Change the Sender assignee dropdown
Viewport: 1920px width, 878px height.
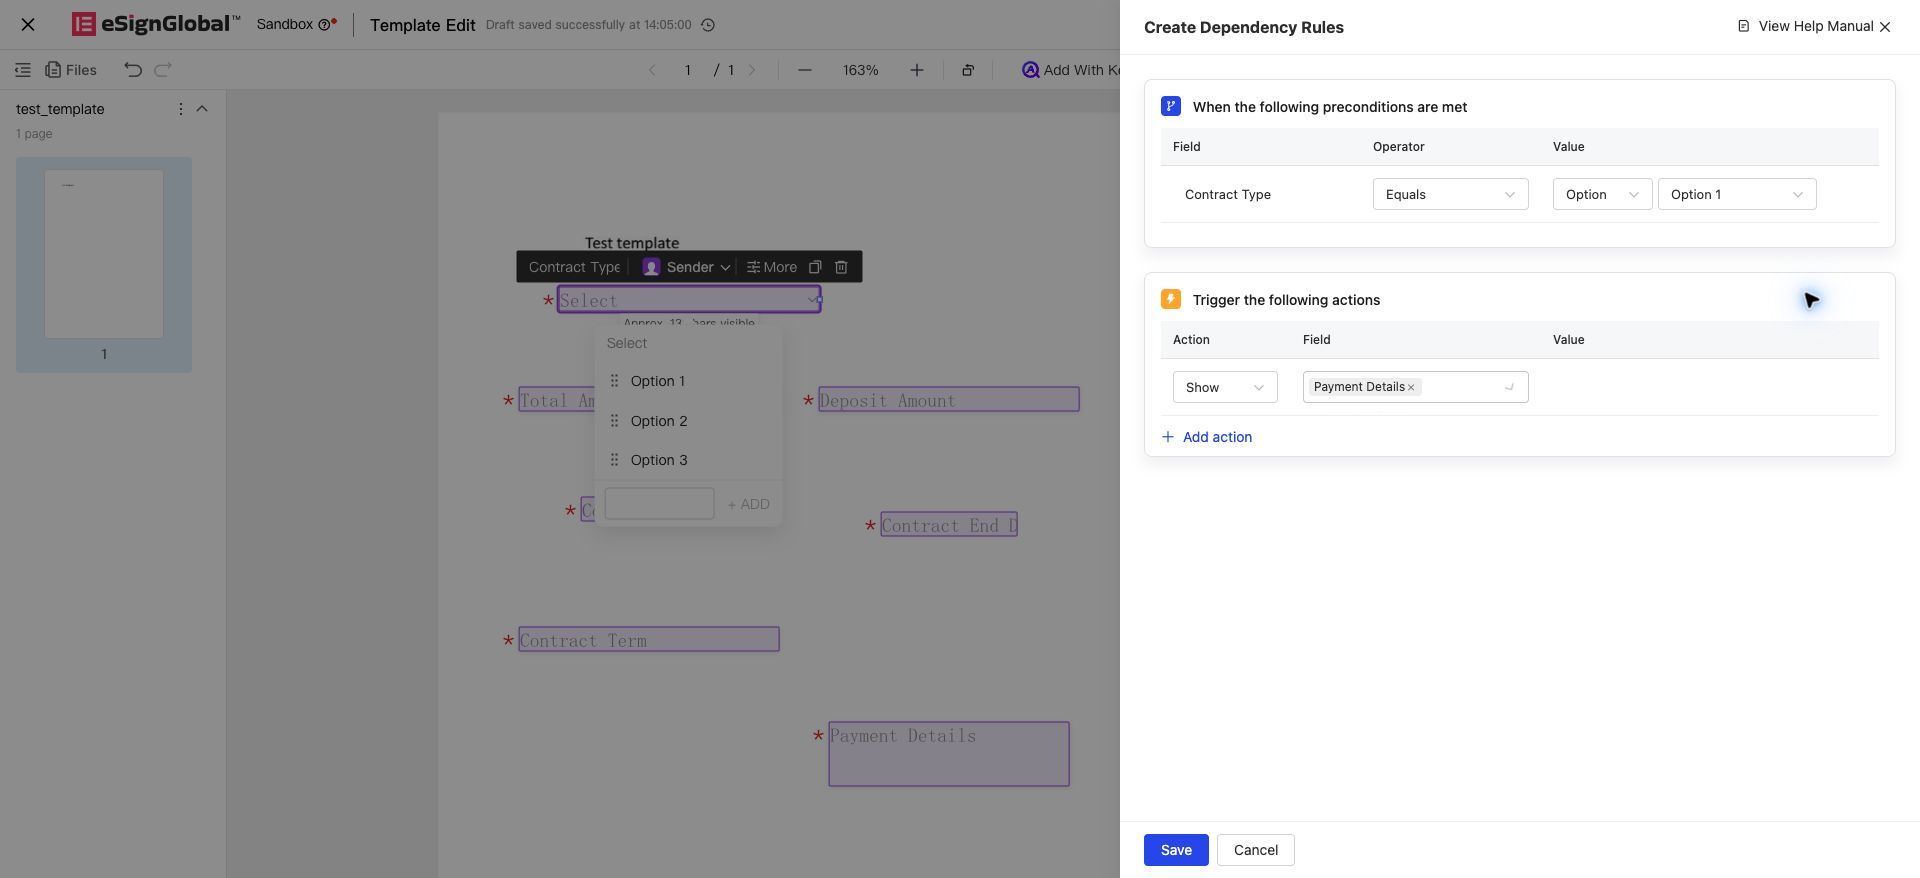[686, 267]
